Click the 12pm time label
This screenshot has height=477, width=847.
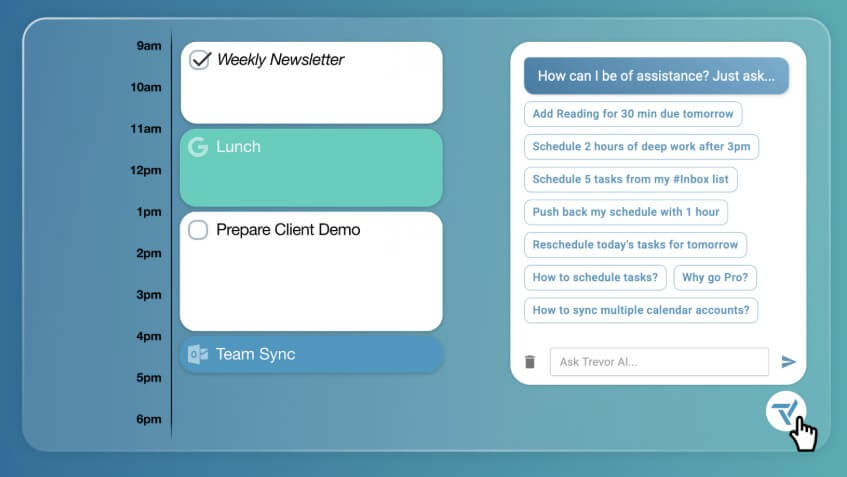(x=146, y=170)
